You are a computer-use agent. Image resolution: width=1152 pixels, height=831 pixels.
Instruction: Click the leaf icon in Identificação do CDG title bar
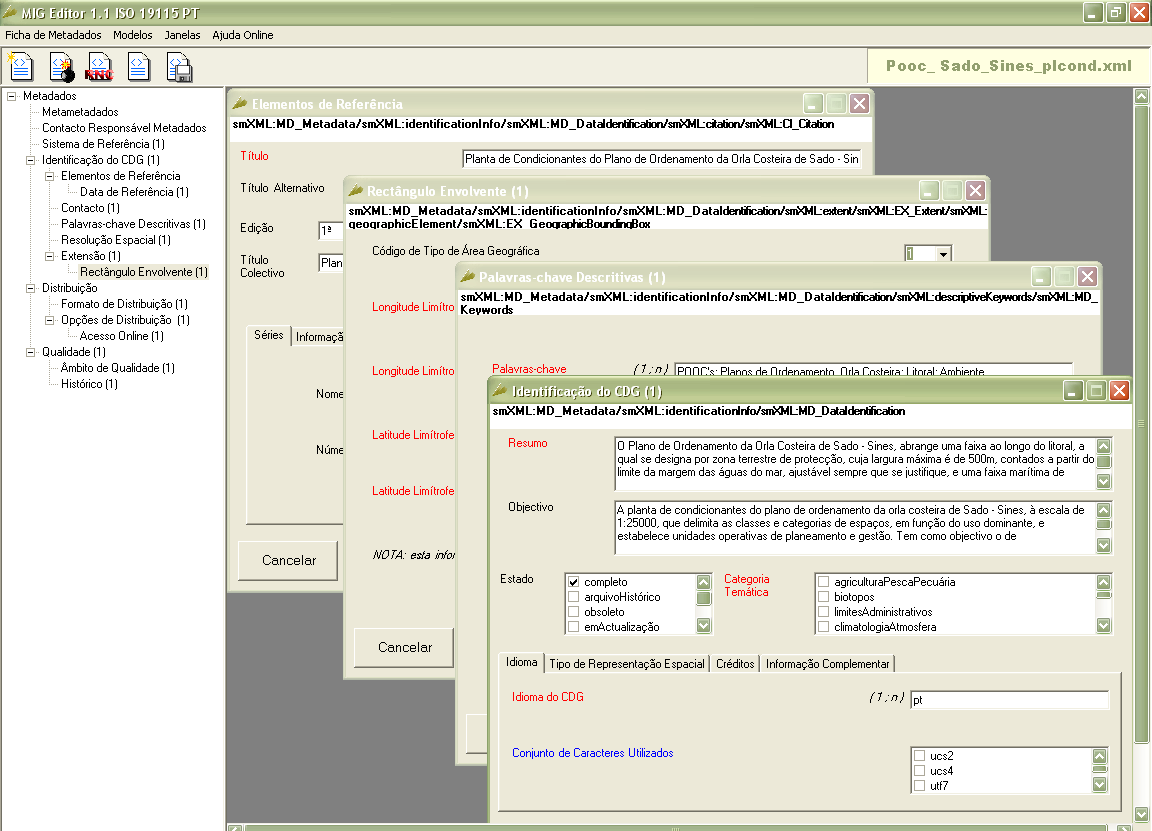pyautogui.click(x=500, y=390)
